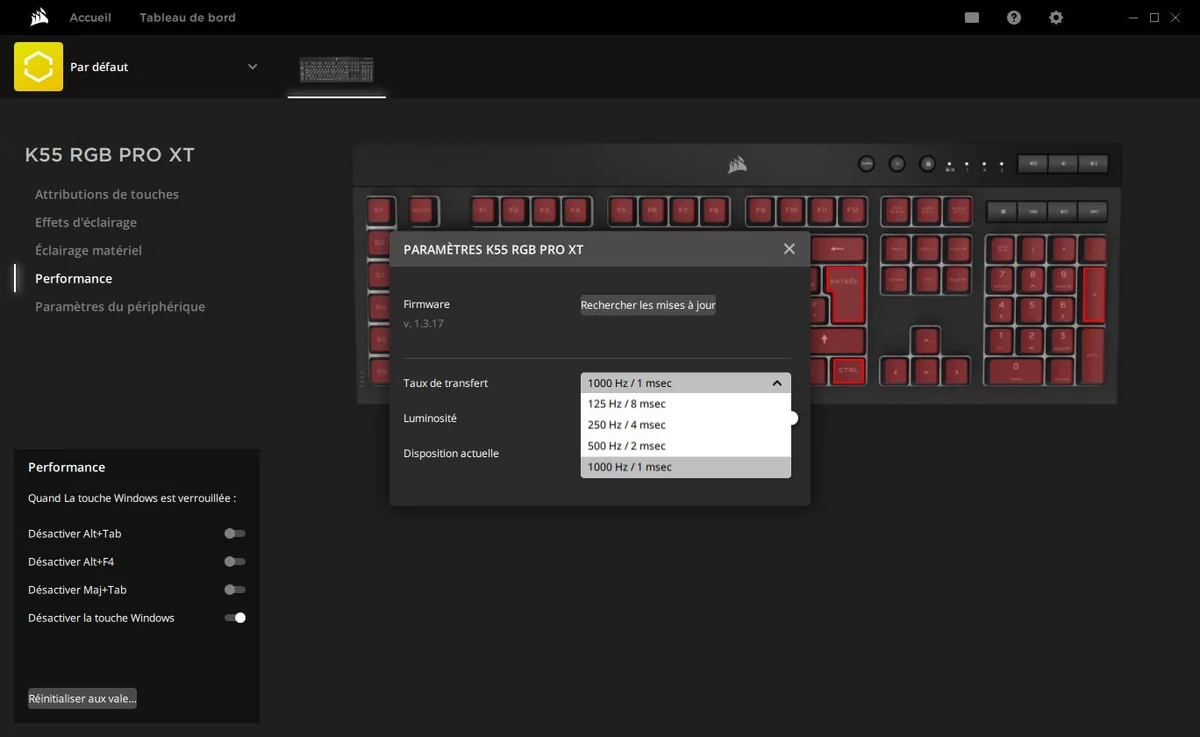The width and height of the screenshot is (1200, 737).
Task: Select the K55 keyboard device thumbnail
Action: click(337, 70)
